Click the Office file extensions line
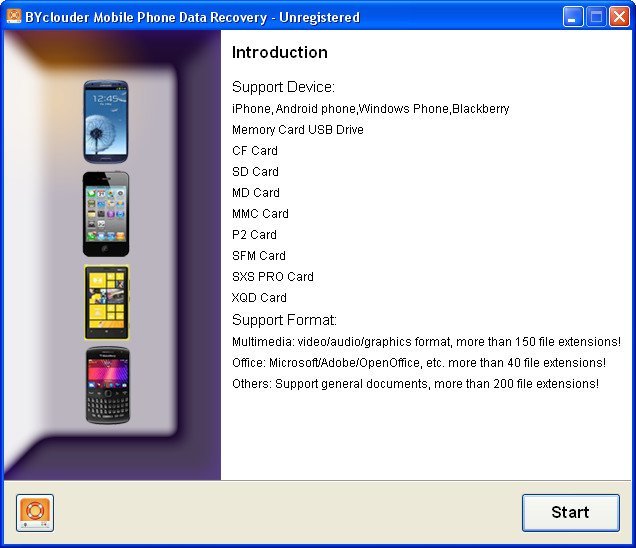The width and height of the screenshot is (636, 548). (419, 363)
